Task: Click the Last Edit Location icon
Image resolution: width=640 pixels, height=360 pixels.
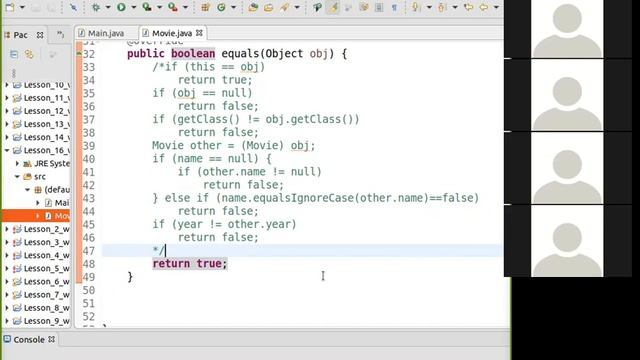Action: [x=469, y=7]
